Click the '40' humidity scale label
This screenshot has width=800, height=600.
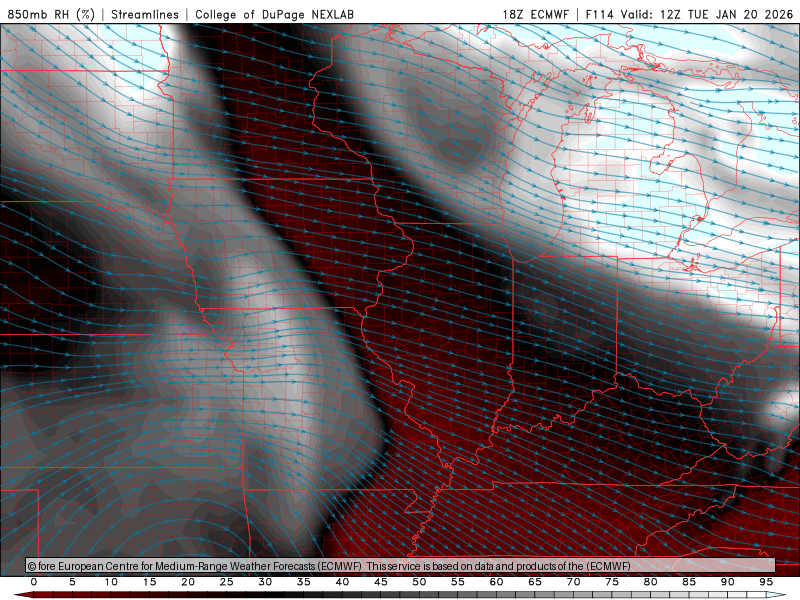[342, 582]
